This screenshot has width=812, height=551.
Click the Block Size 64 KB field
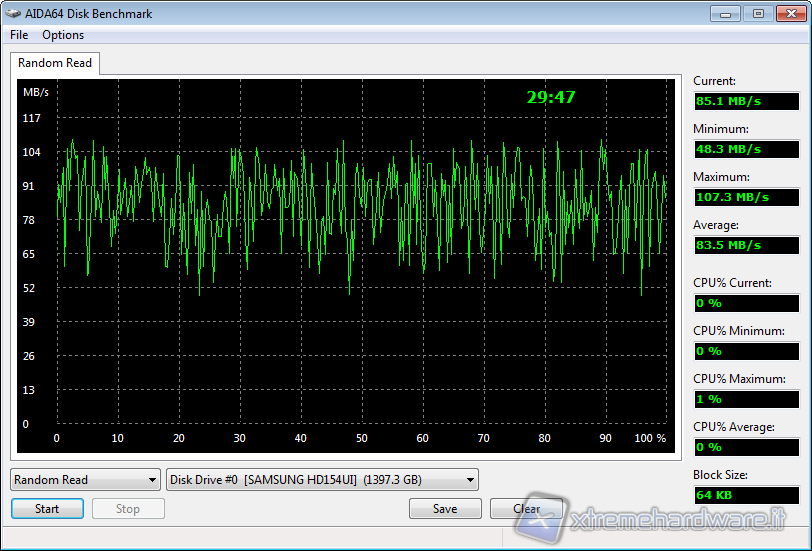746,495
